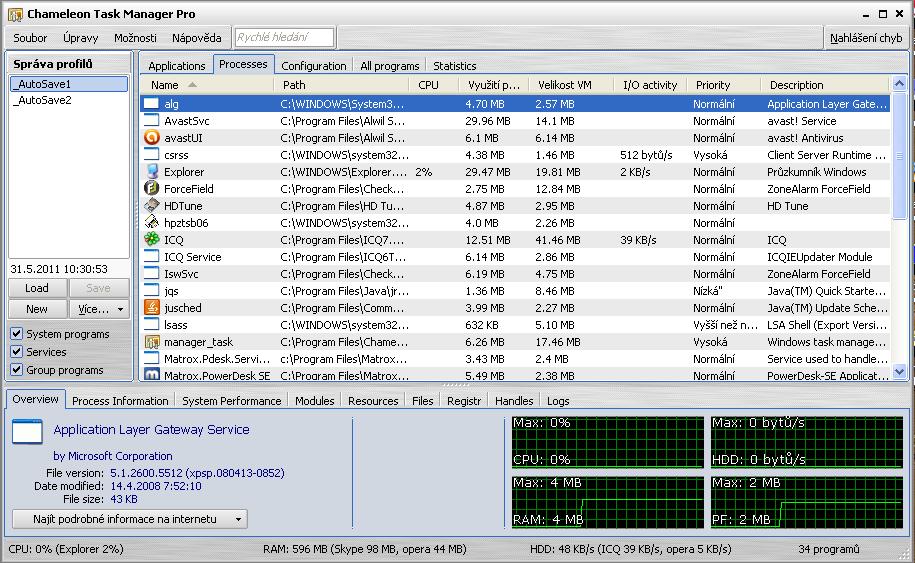Uncheck the Services checkbox
This screenshot has width=915, height=563.
[17, 352]
